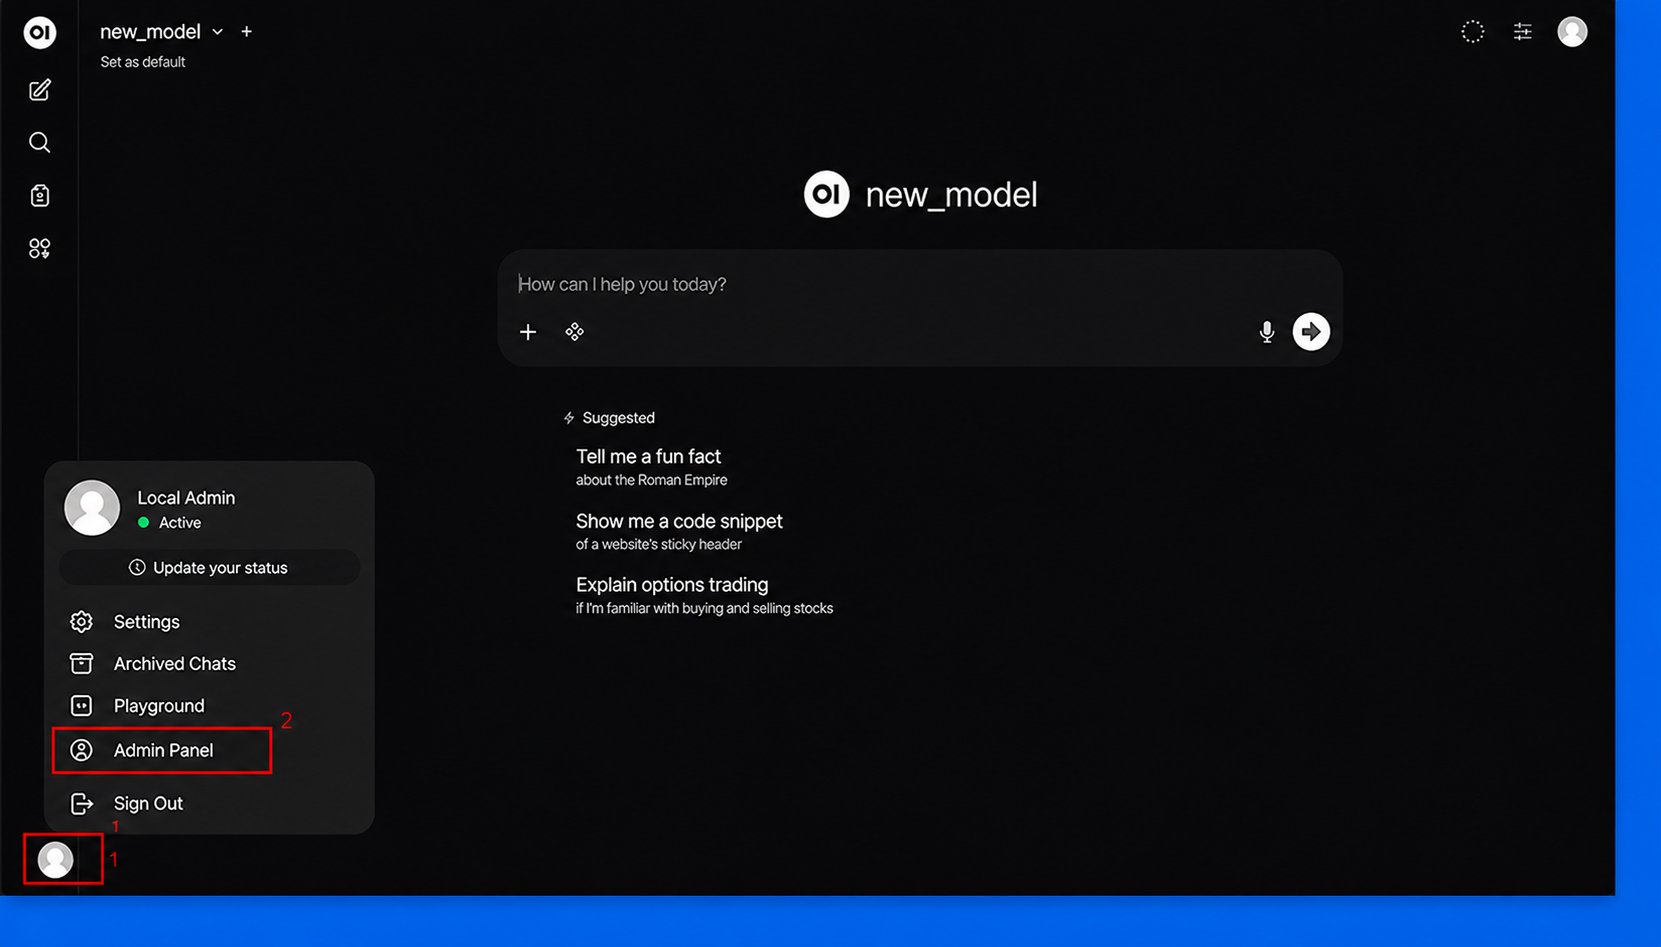Viewport: 1661px width, 947px height.
Task: Click Set as default link
Action: (143, 62)
